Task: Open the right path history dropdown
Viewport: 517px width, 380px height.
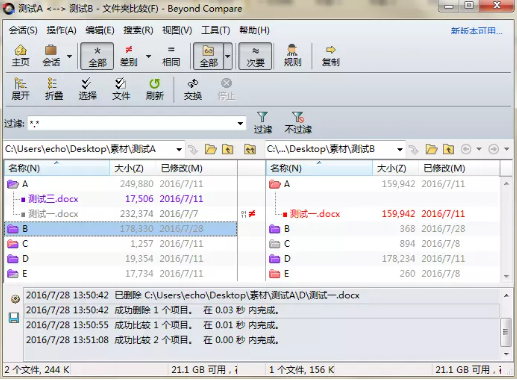Action: point(400,149)
